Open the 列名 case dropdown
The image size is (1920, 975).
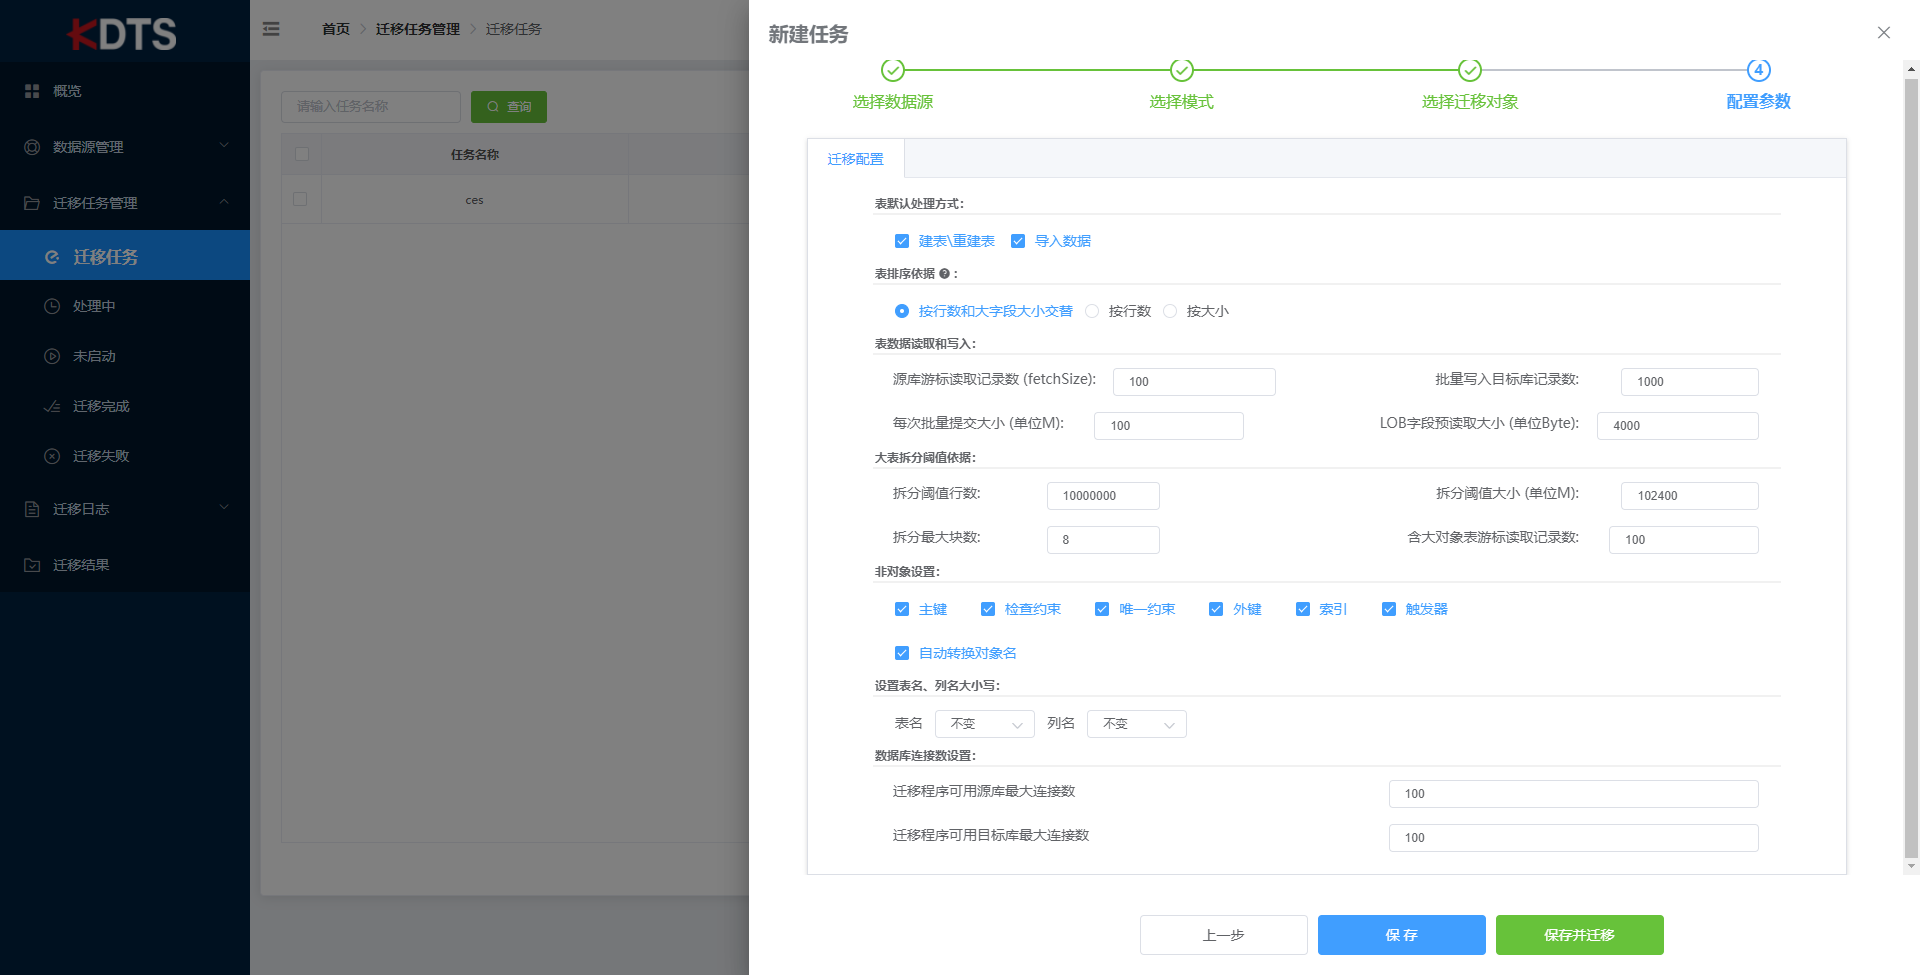[1136, 723]
